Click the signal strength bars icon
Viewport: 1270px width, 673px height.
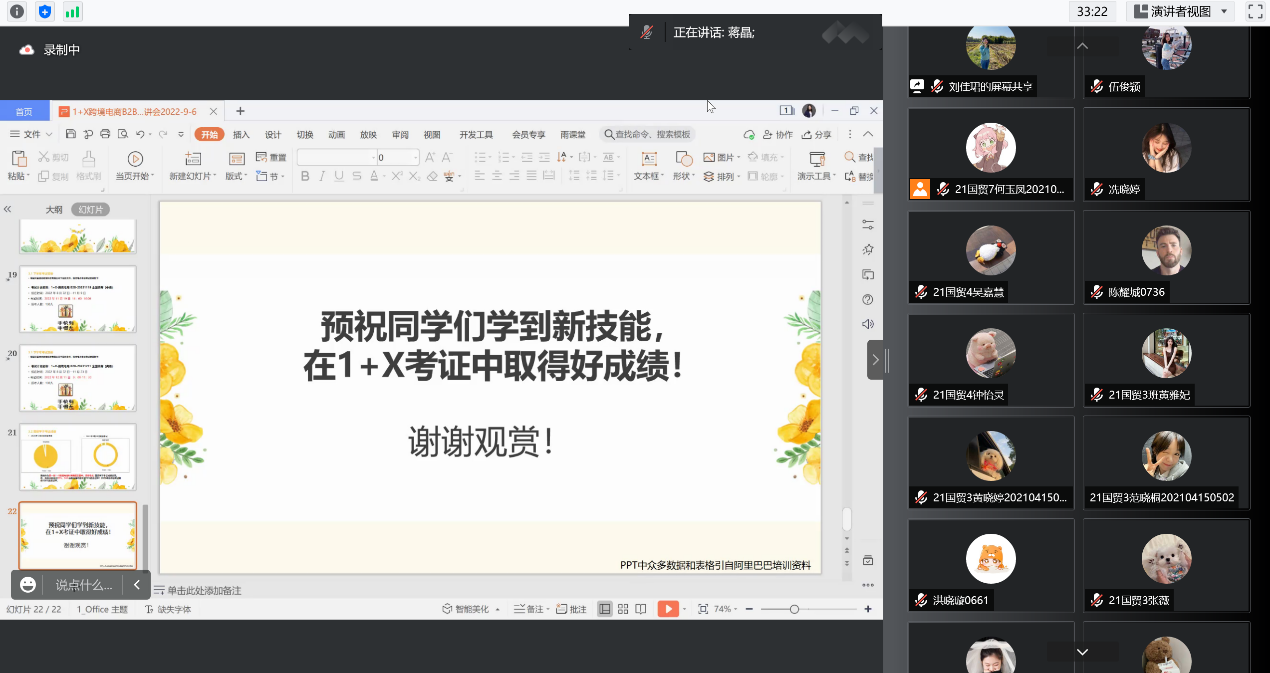coord(72,12)
